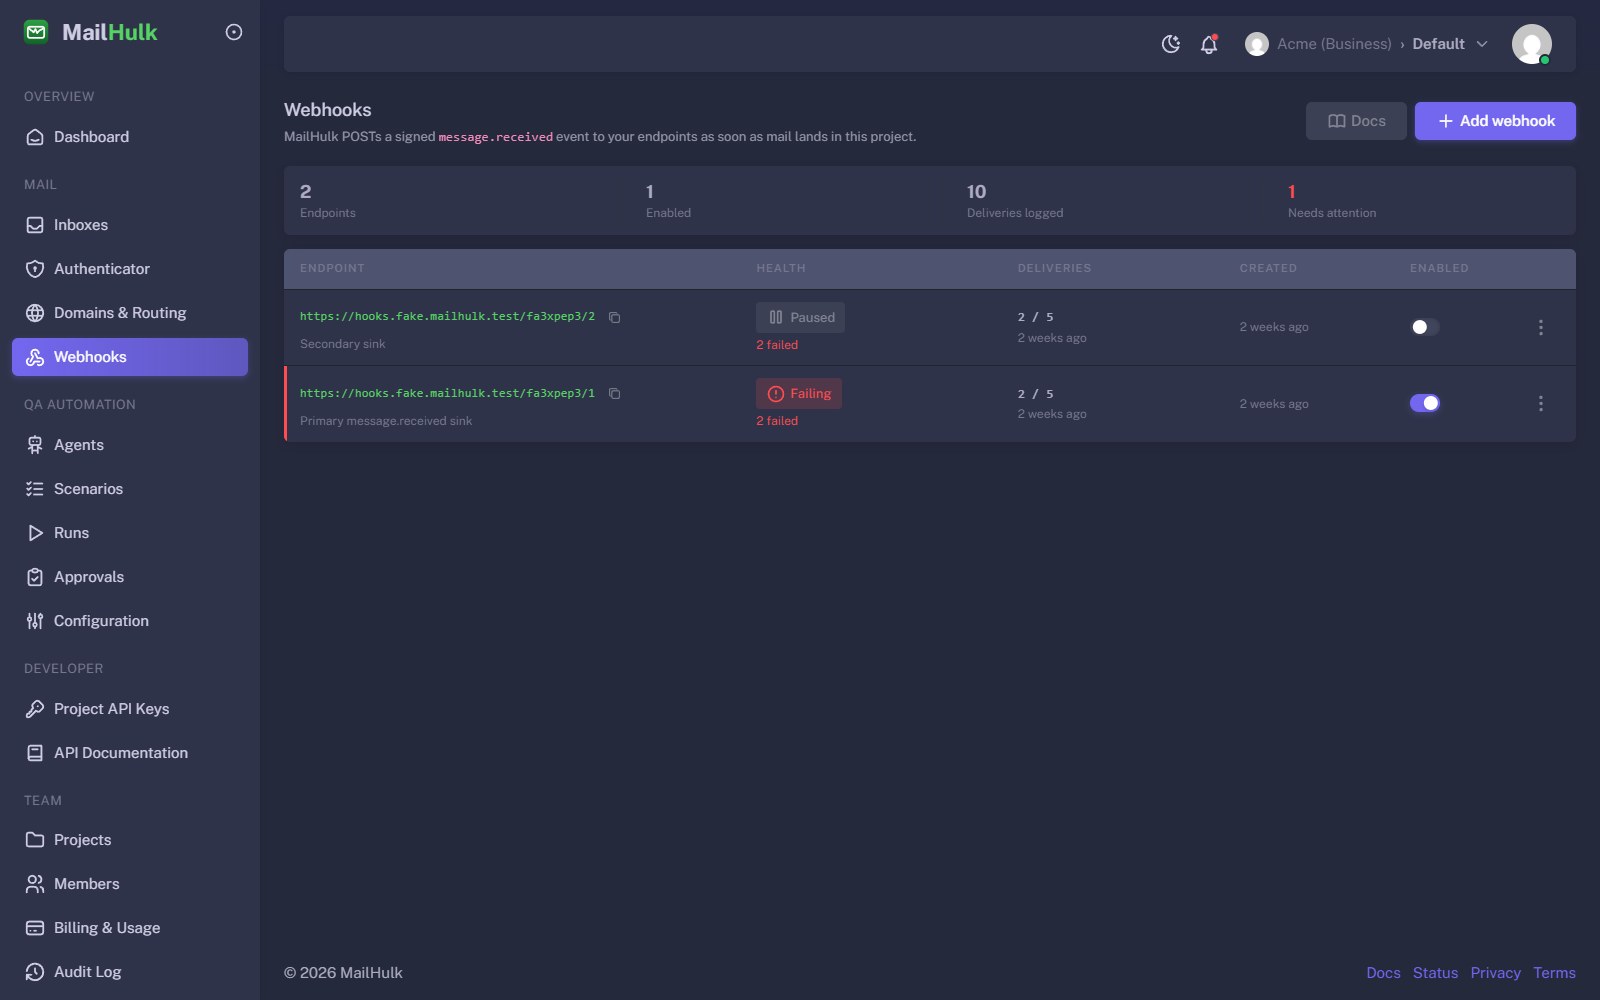Open Approvals page
This screenshot has width=1600, height=1000.
pos(130,577)
